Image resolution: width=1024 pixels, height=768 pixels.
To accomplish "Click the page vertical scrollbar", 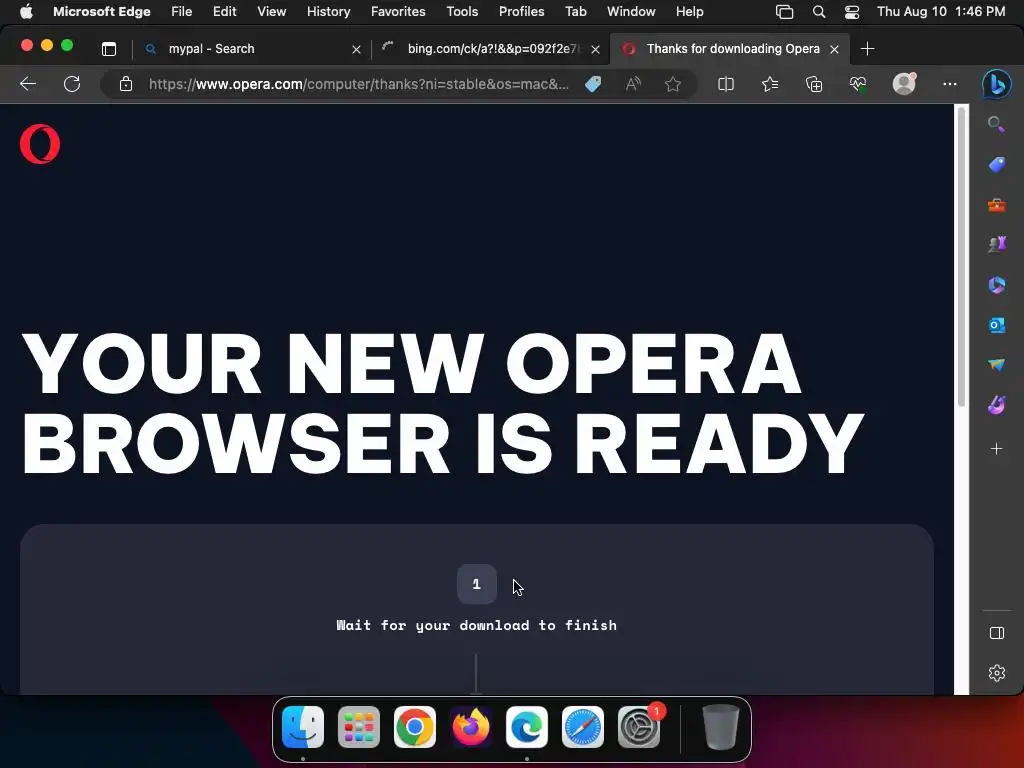I will click(x=961, y=256).
